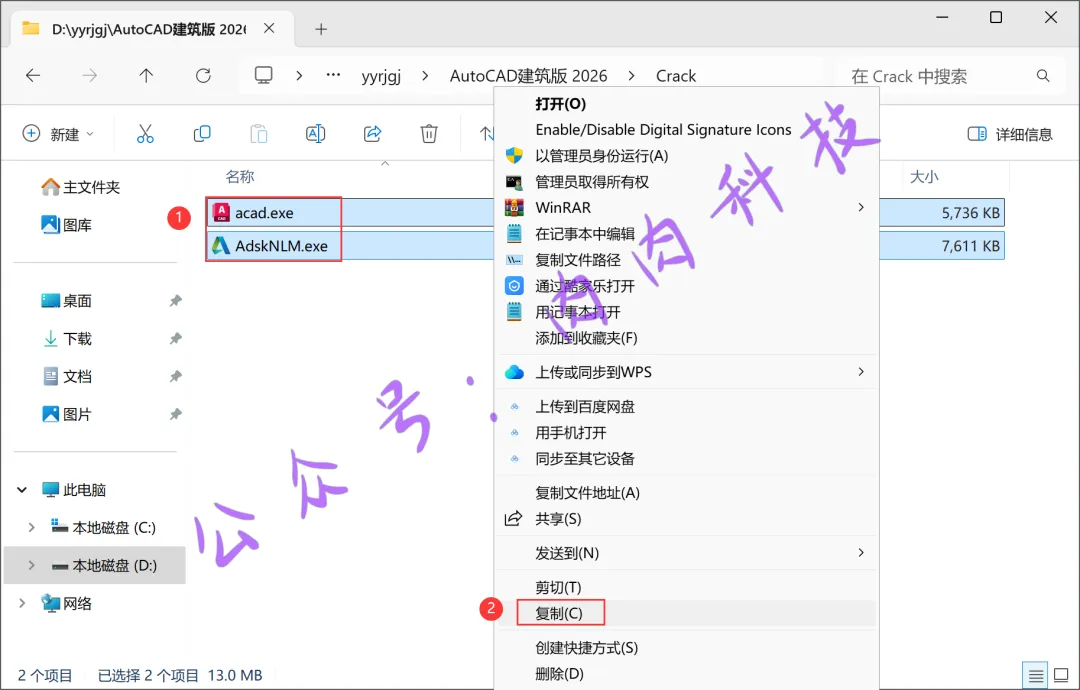The width and height of the screenshot is (1080, 690).
Task: Switch to large icons view icon
Action: (1061, 676)
